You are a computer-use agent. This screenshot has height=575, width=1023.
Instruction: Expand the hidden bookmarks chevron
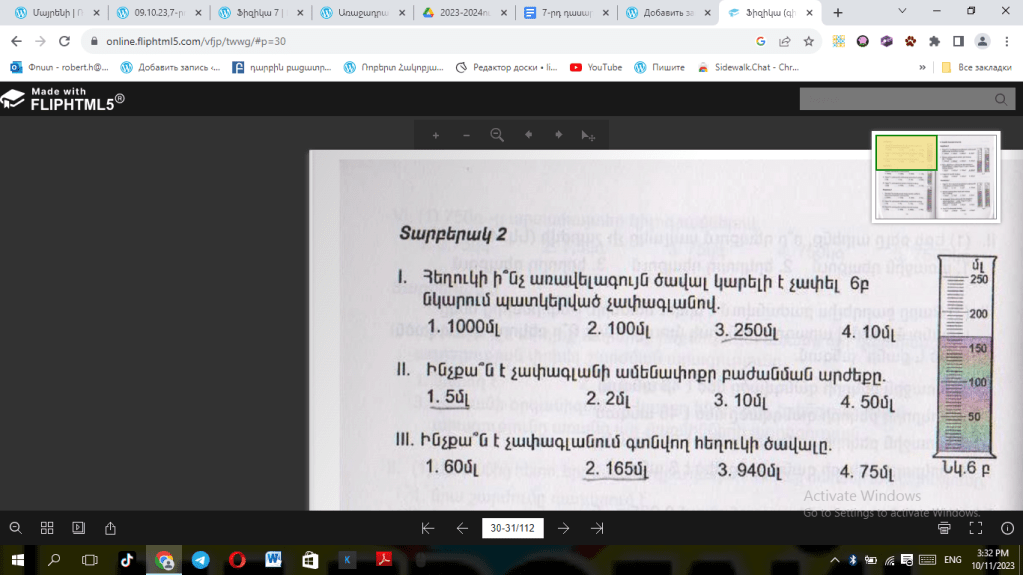(922, 67)
